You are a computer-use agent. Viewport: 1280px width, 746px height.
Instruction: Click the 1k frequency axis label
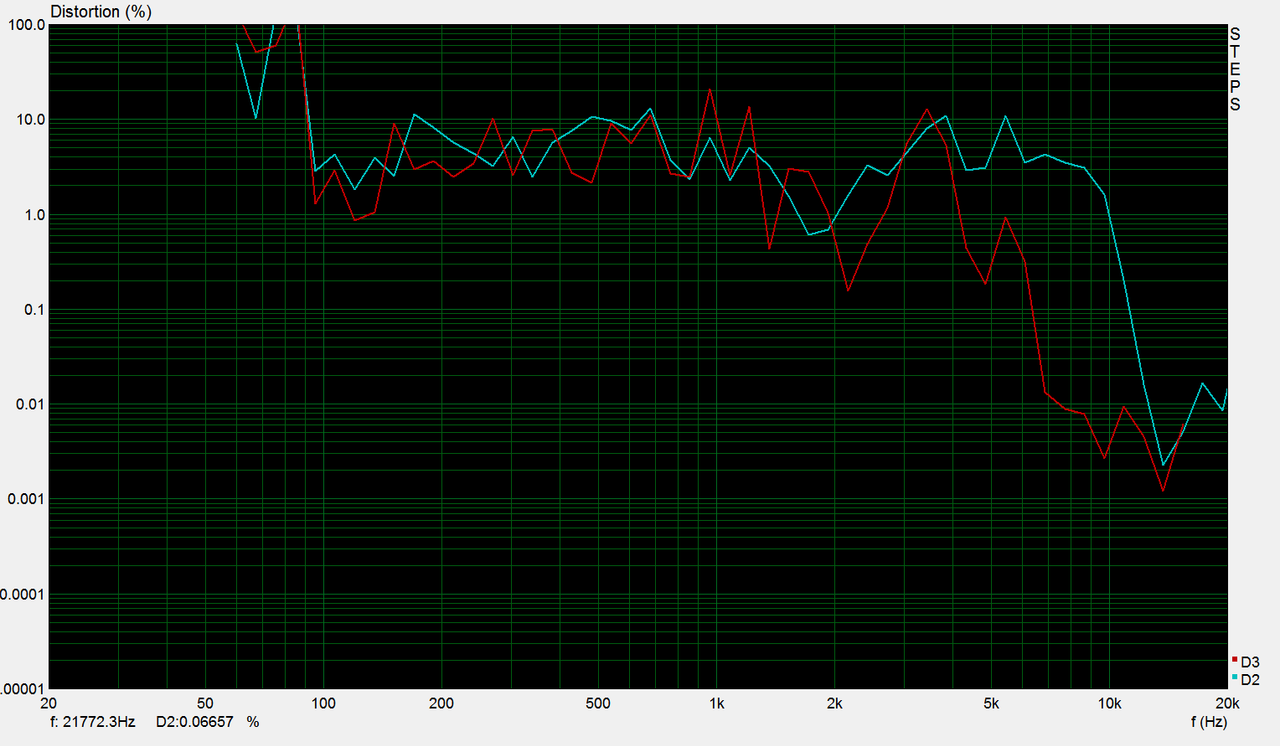click(716, 702)
